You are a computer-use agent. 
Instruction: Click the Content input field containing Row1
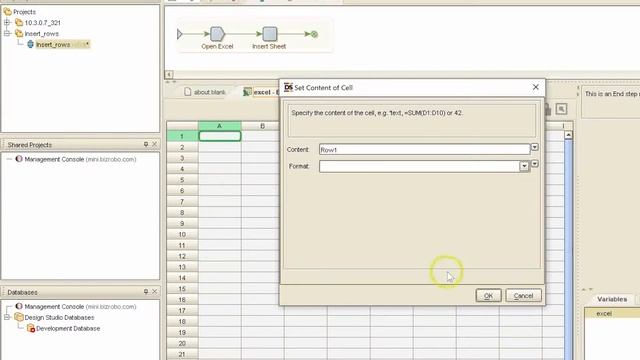(424, 149)
